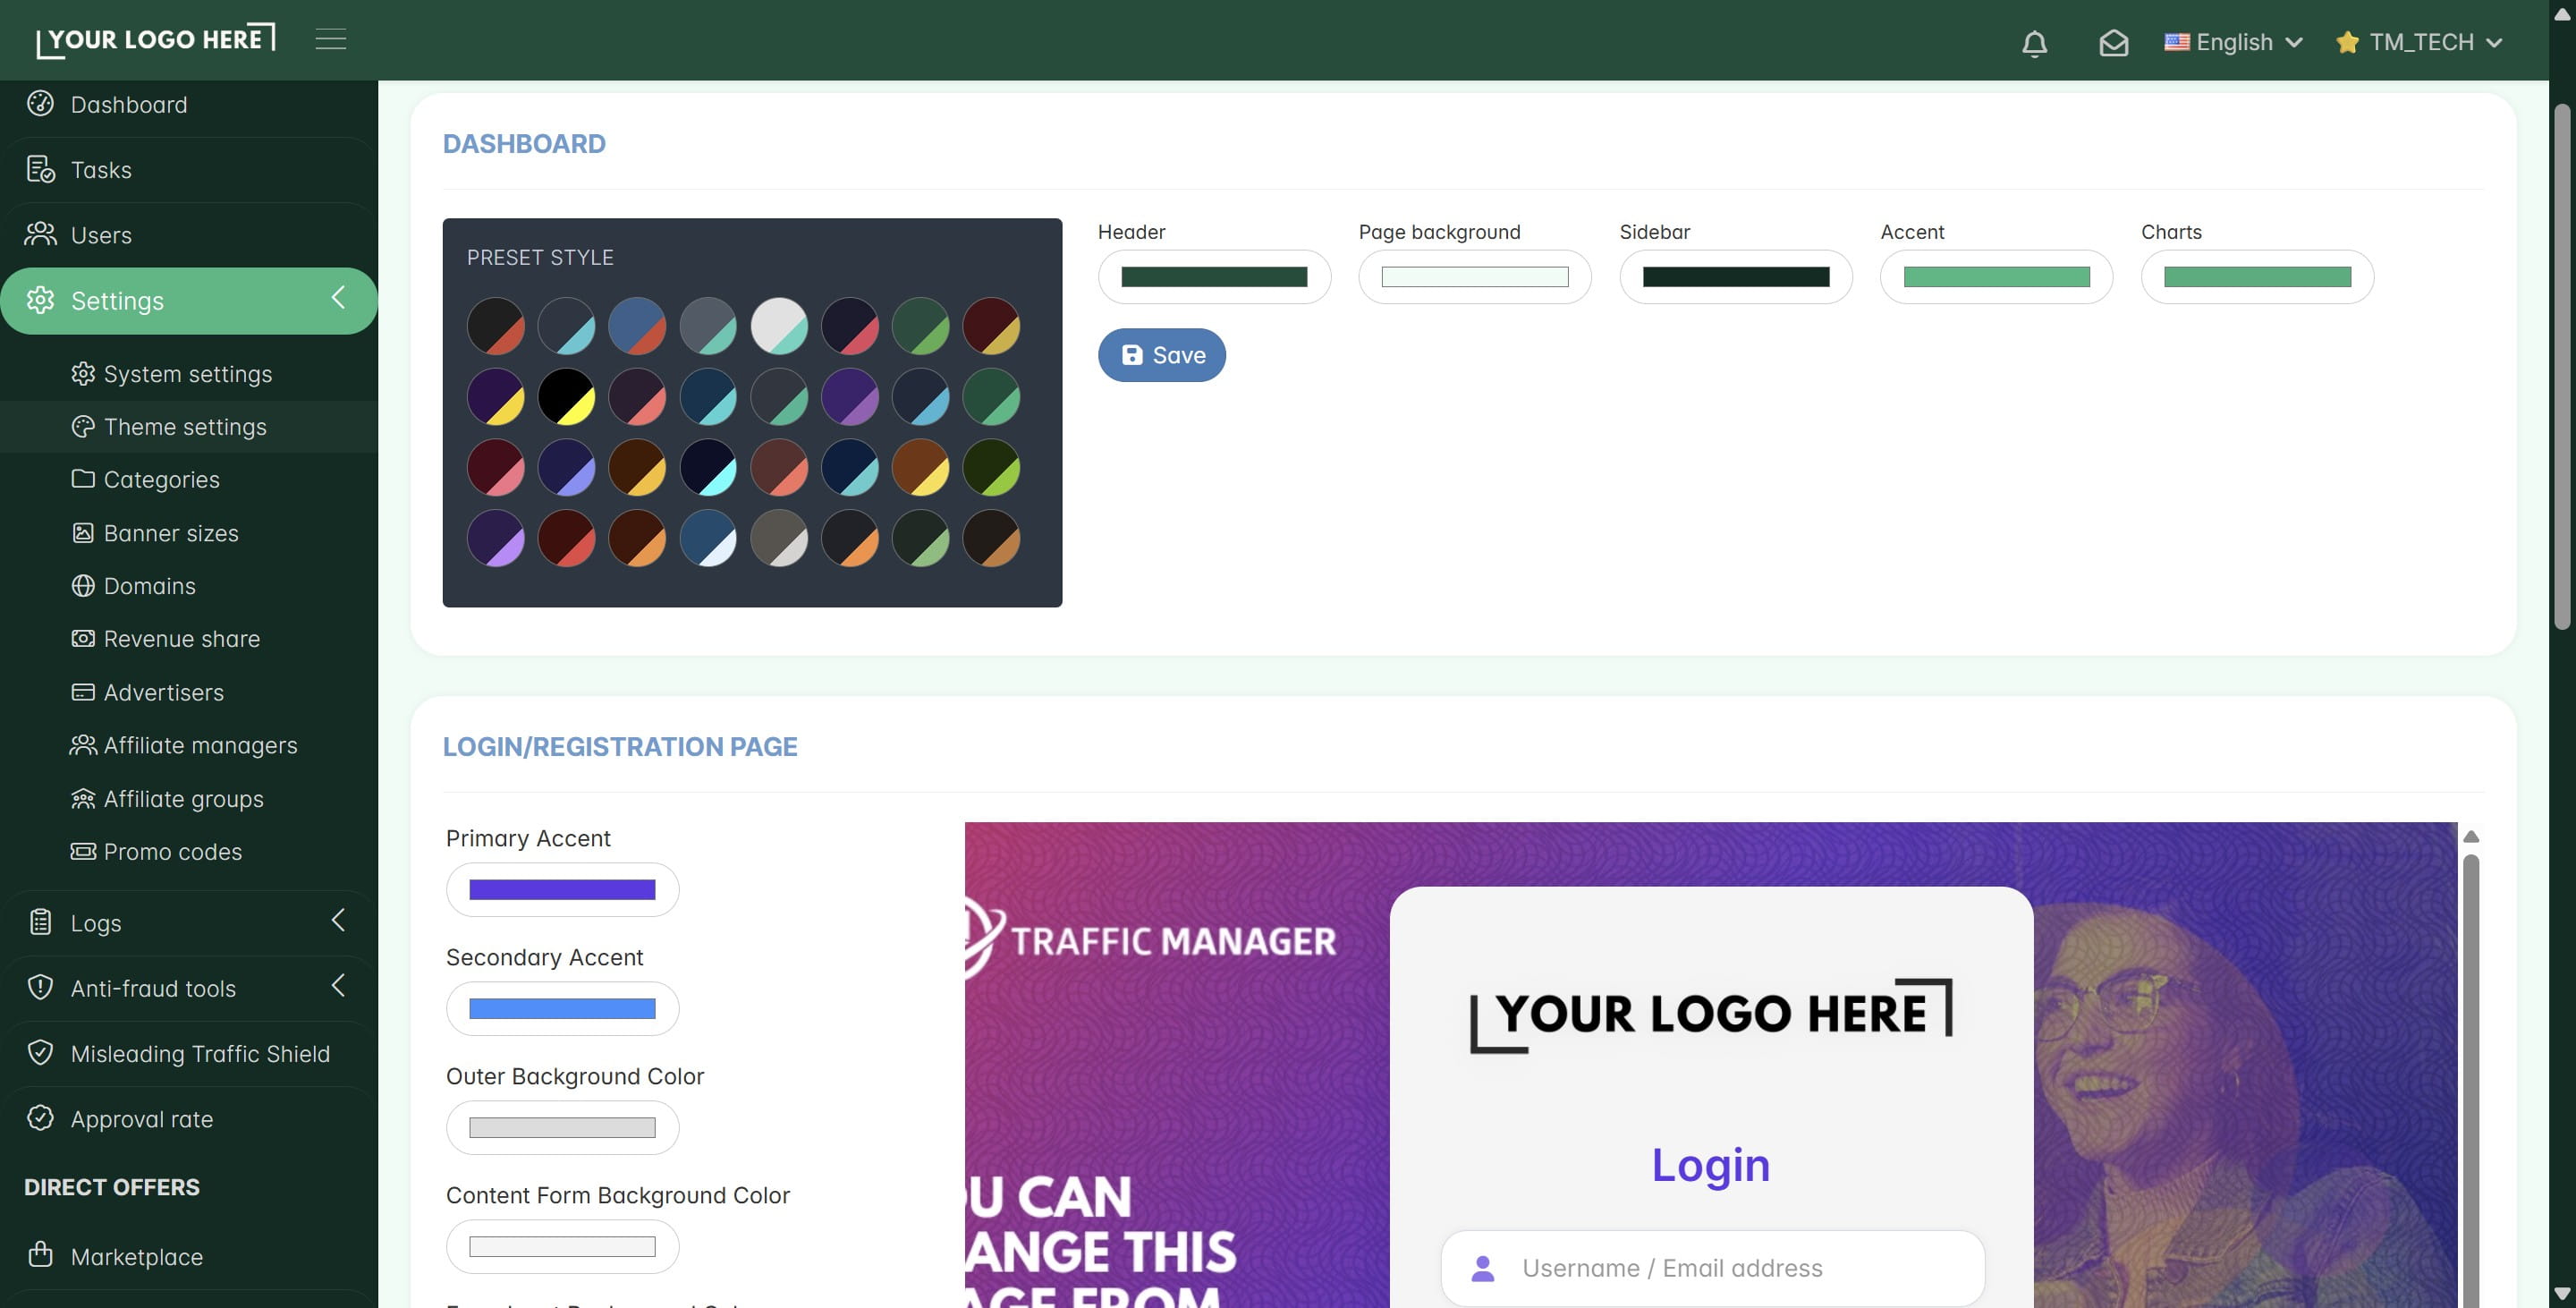Open the English language dropdown
Screen dimensions: 2576x1308
(2234, 42)
